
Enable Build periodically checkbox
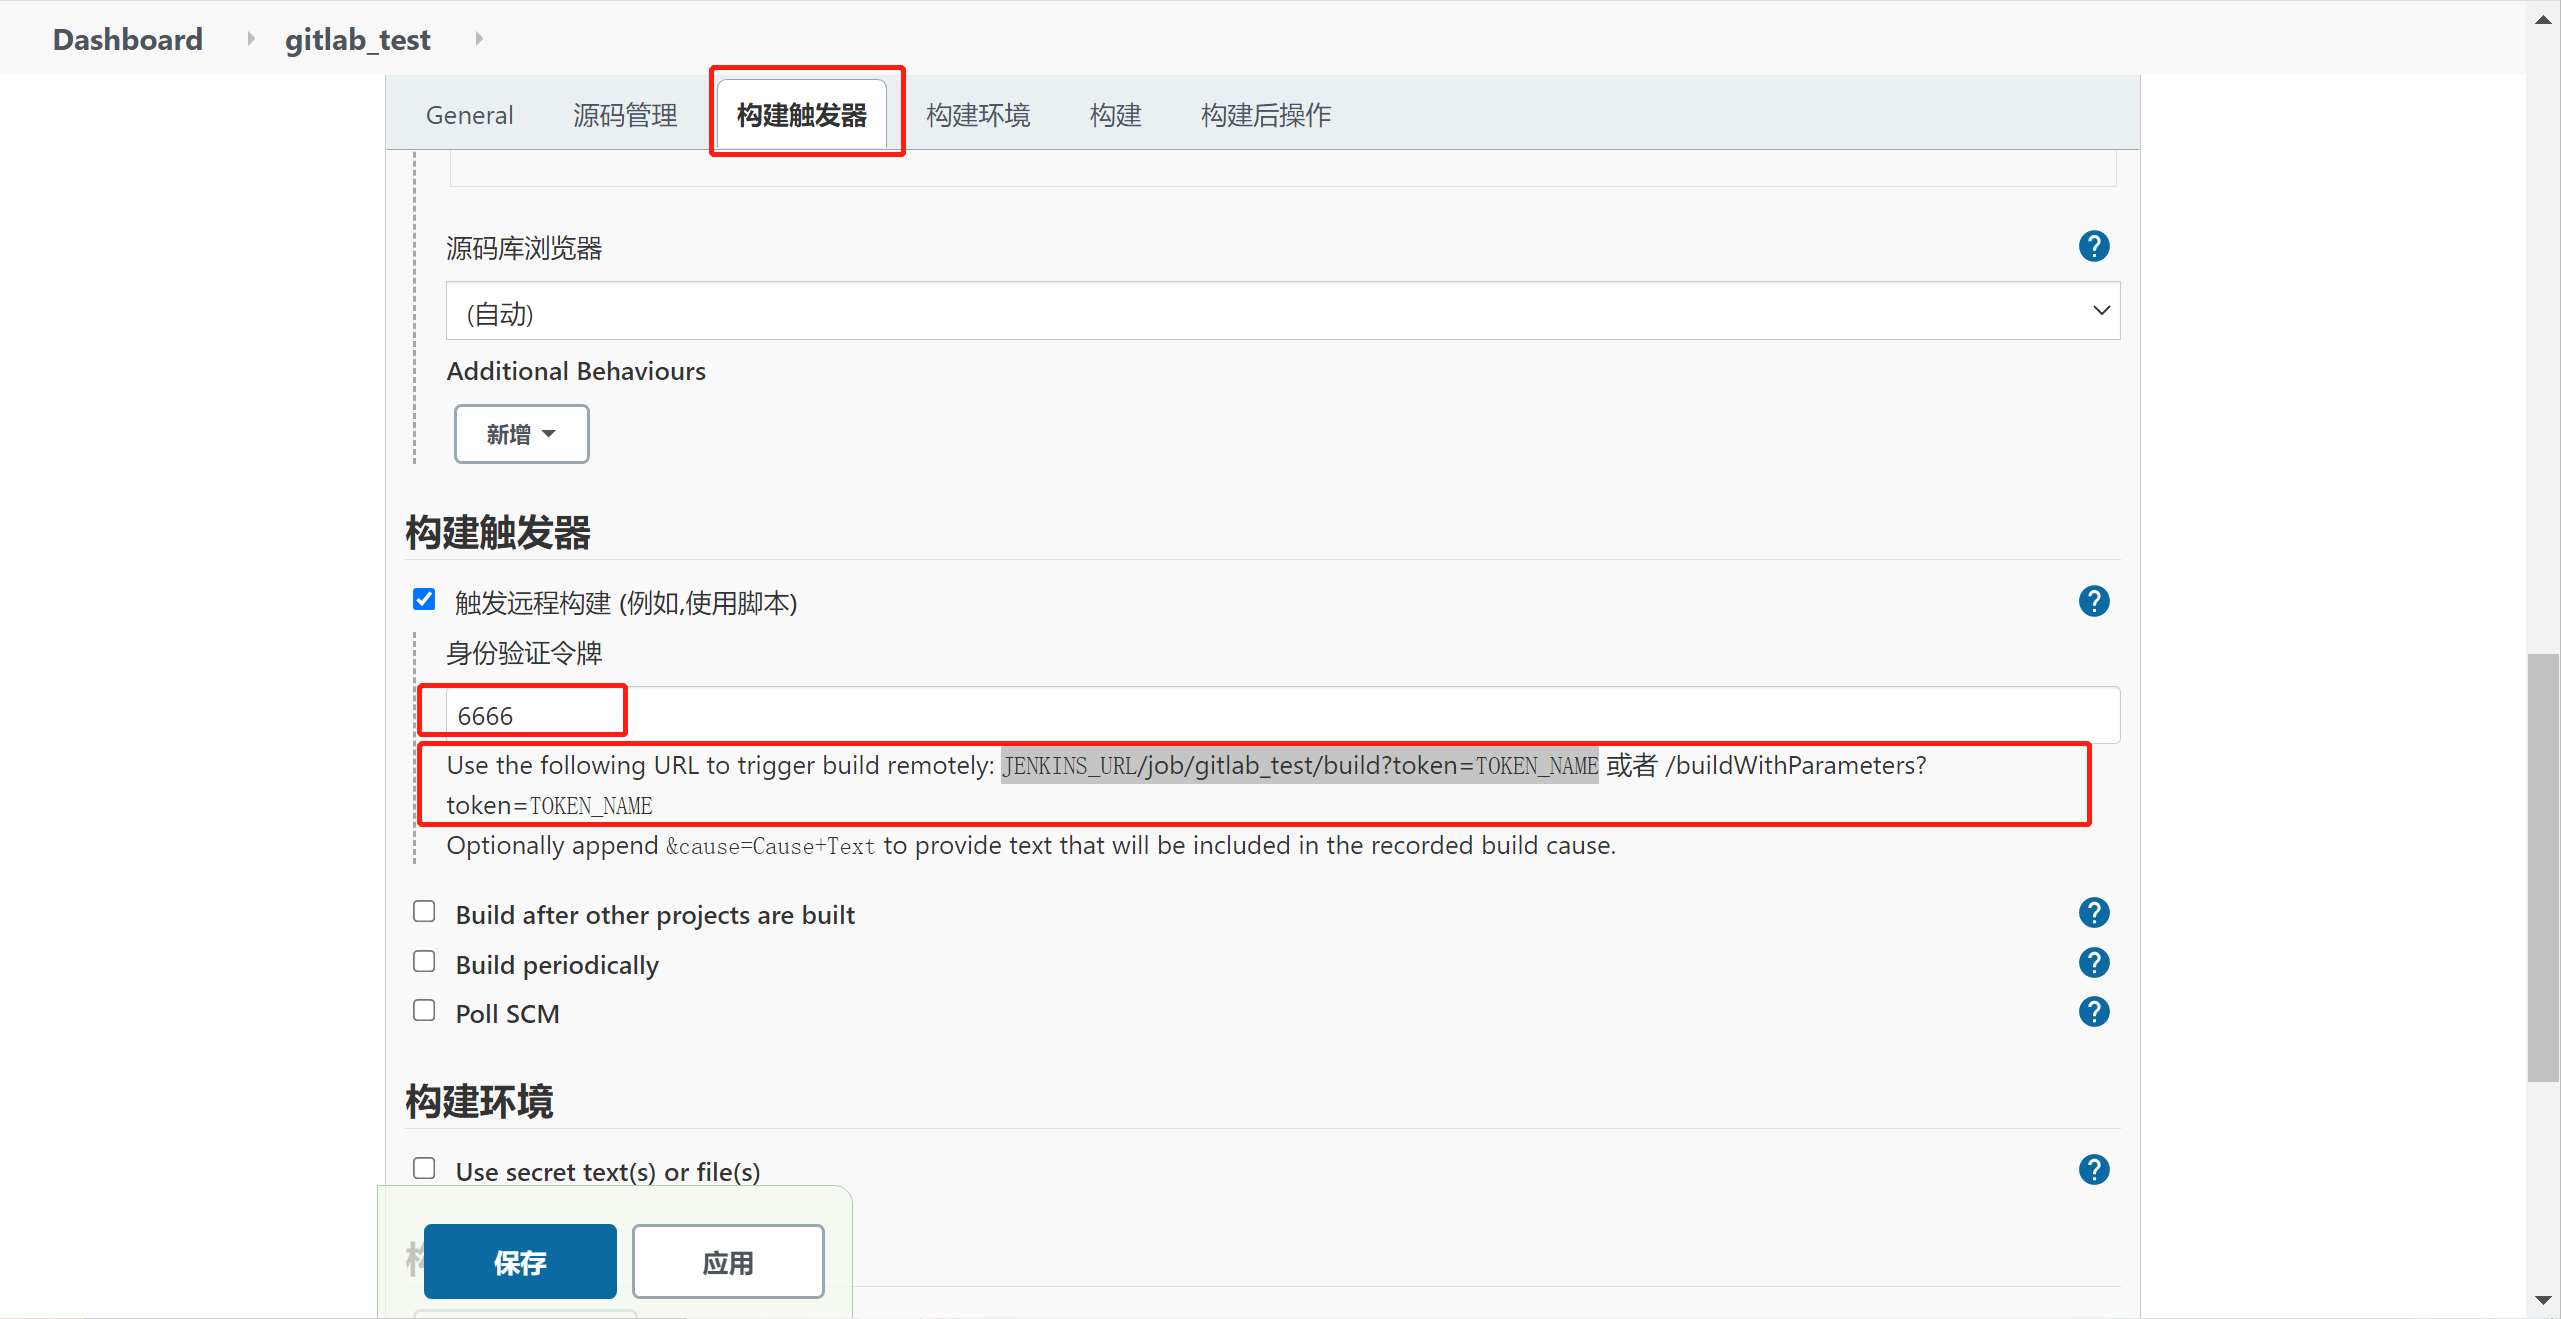[x=424, y=961]
